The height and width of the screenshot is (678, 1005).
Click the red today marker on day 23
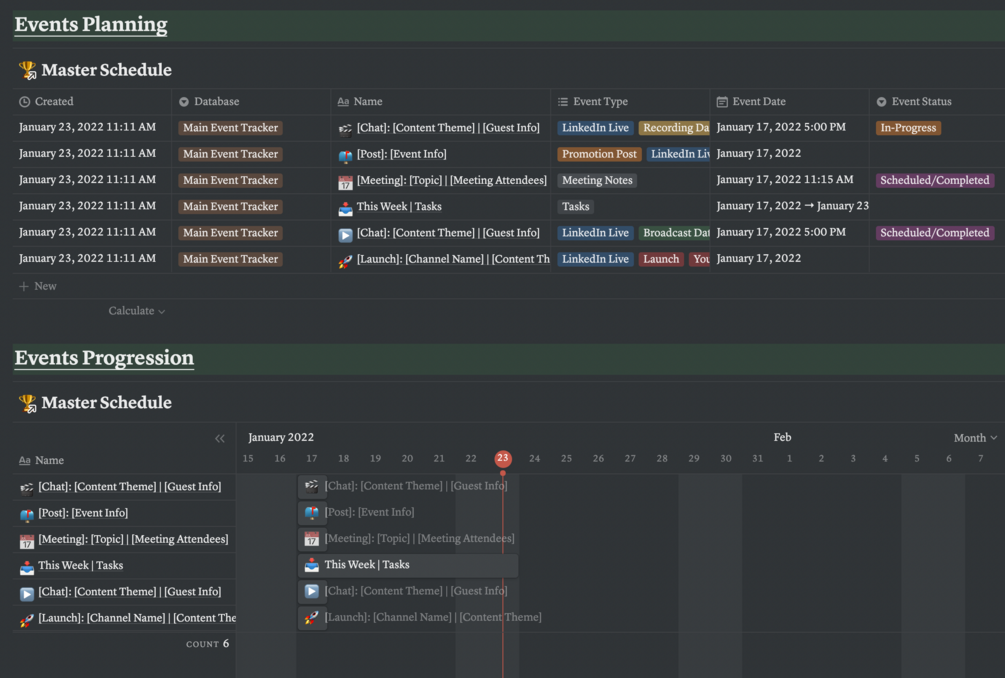pyautogui.click(x=503, y=458)
